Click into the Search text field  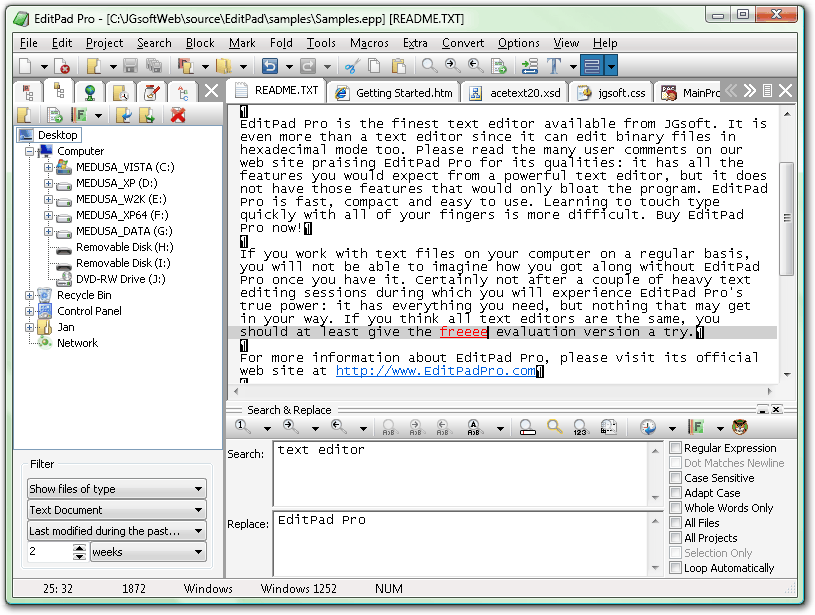click(x=461, y=474)
